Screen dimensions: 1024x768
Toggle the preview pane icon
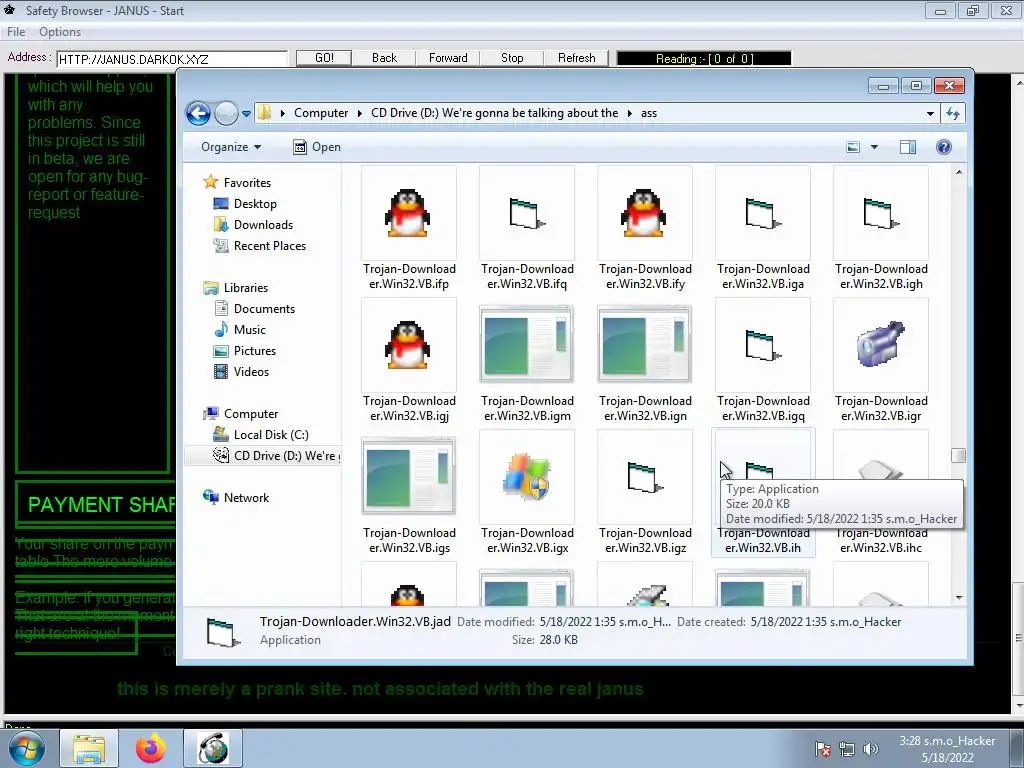click(x=908, y=147)
